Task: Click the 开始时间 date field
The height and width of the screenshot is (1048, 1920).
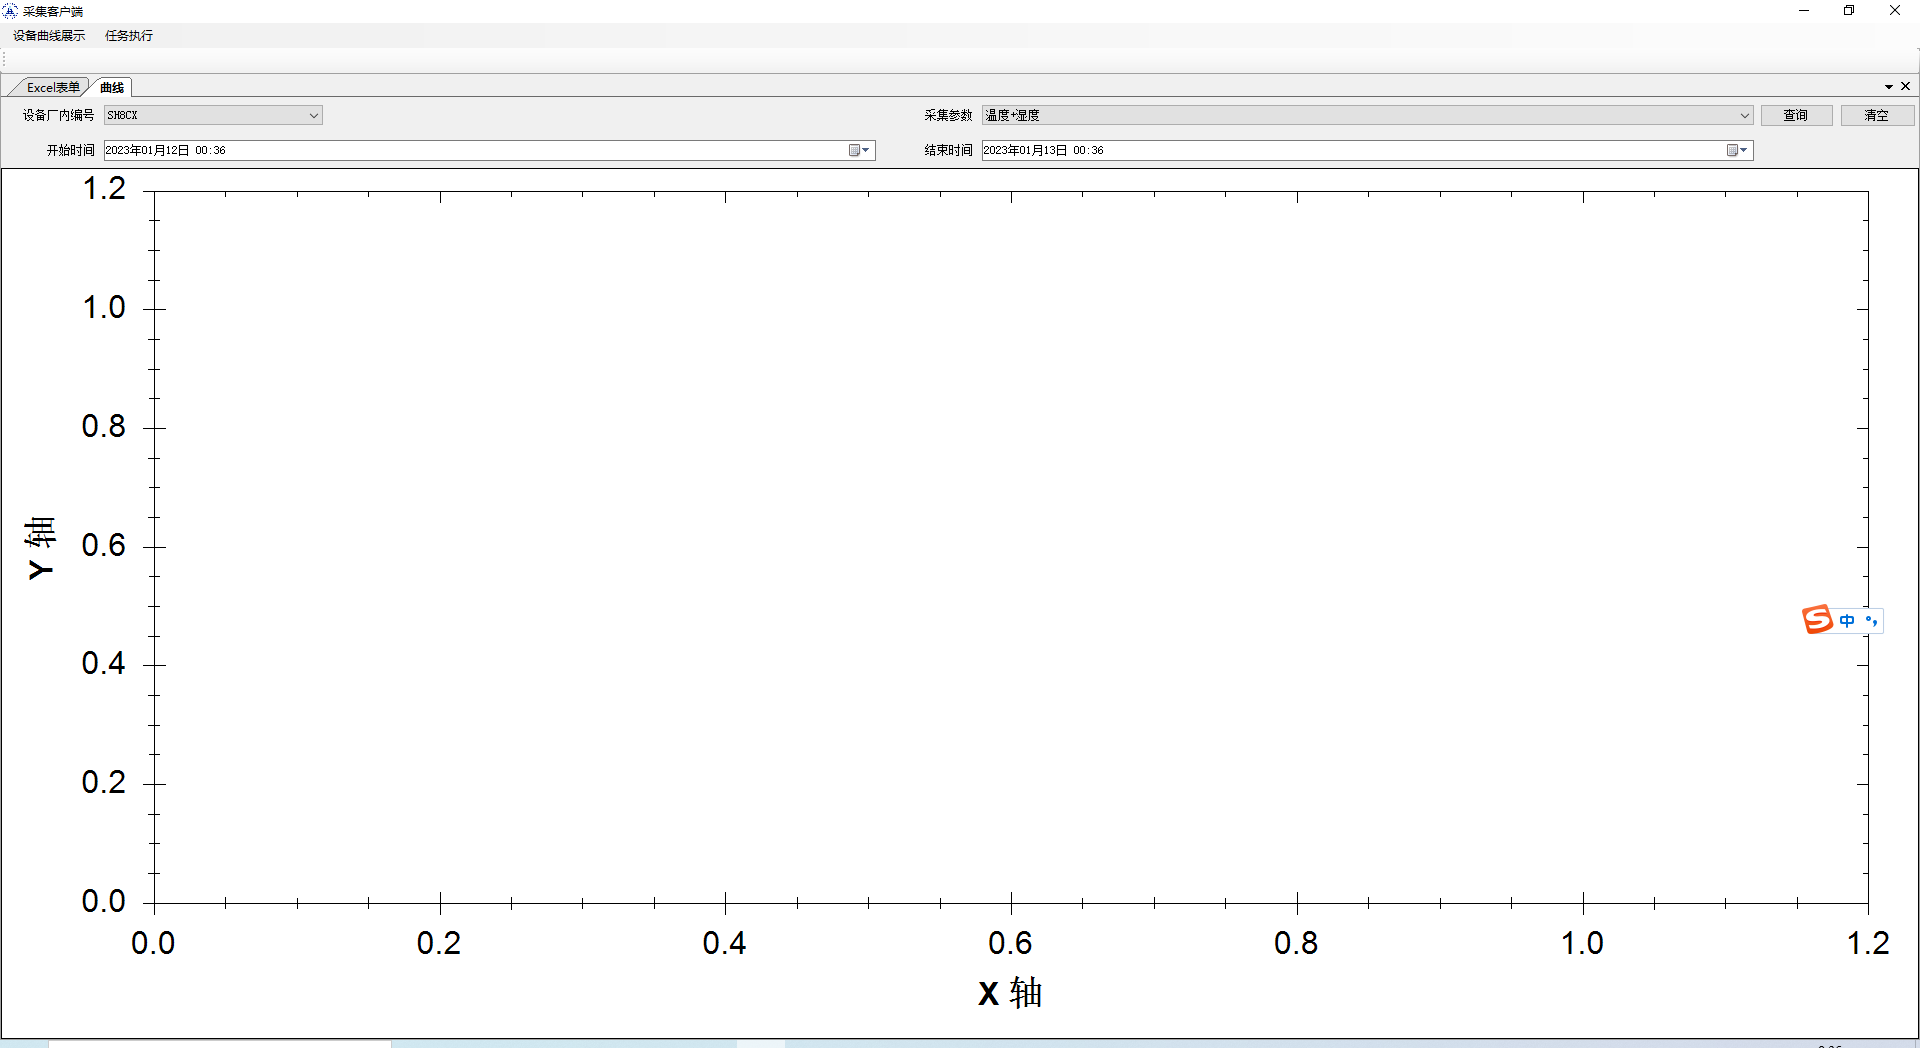Action: coord(490,150)
